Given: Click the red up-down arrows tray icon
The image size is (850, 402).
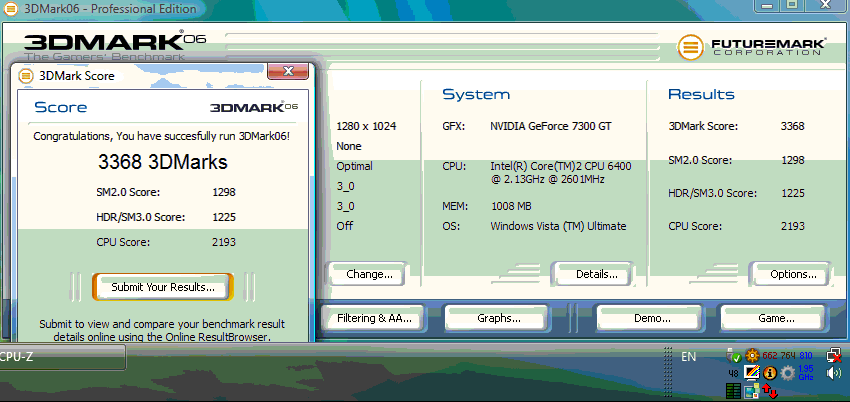Looking at the screenshot, I should [769, 388].
